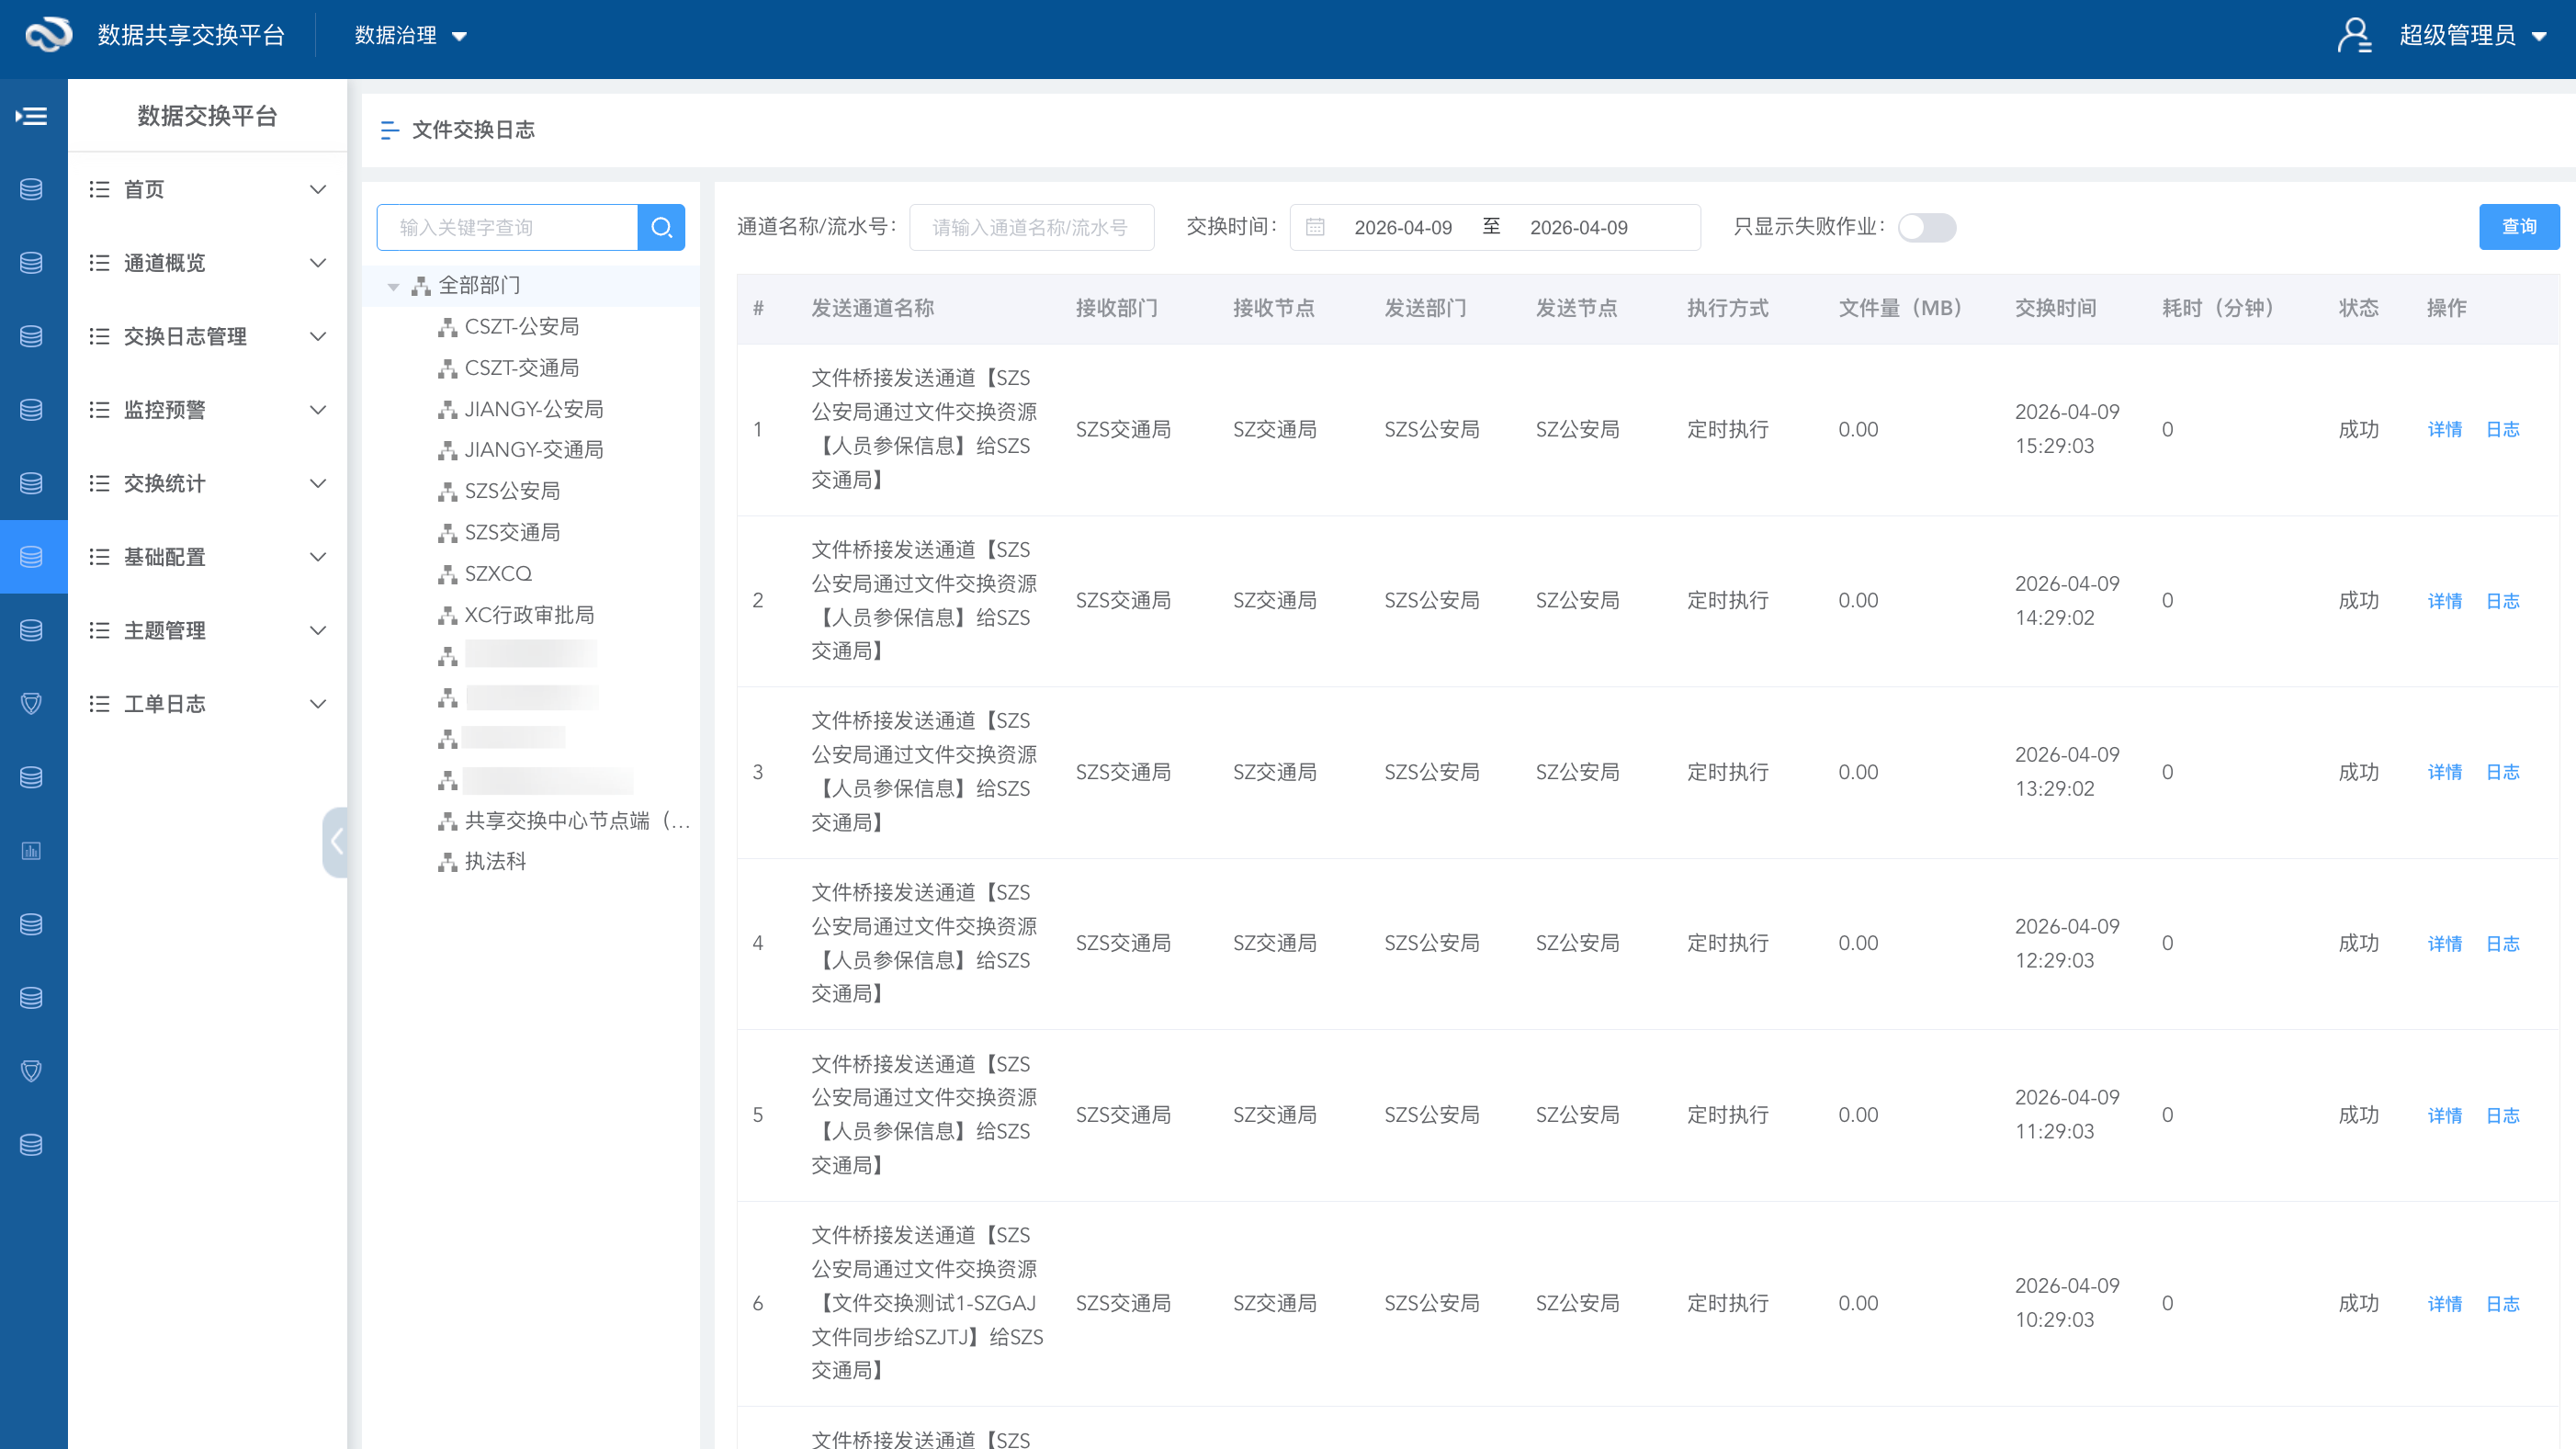Click the user avatar icon
The image size is (2576, 1449).
[2354, 35]
